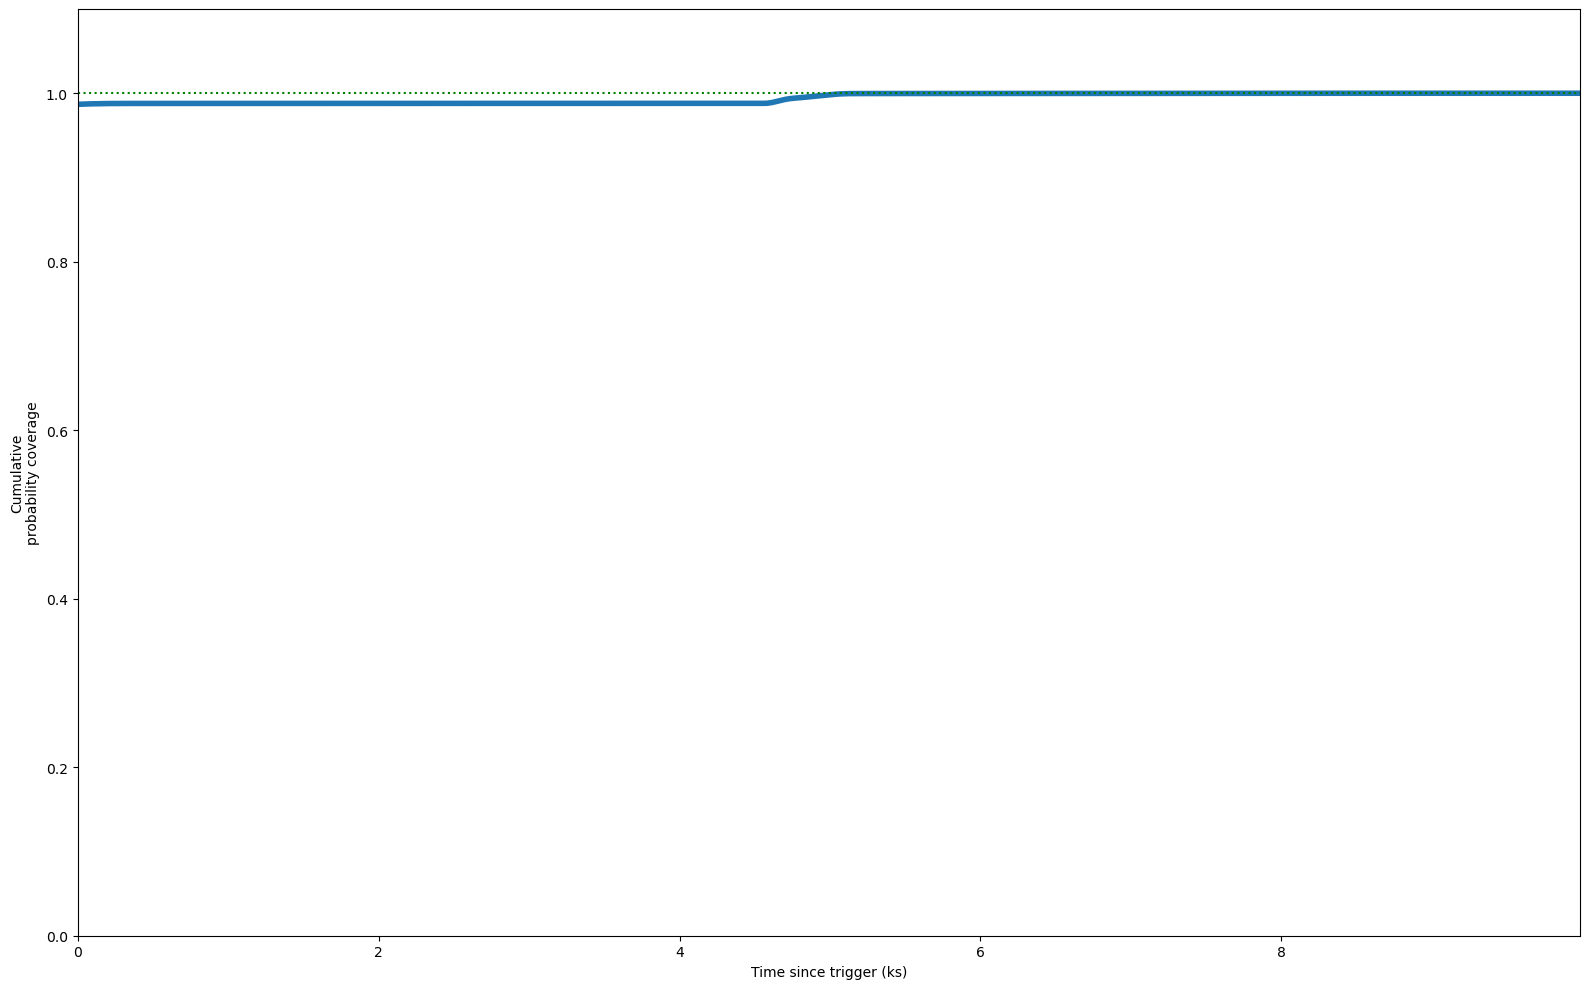This screenshot has height=989, width=1589.
Task: Select the x-axis tick label 2
Action: pyautogui.click(x=379, y=952)
